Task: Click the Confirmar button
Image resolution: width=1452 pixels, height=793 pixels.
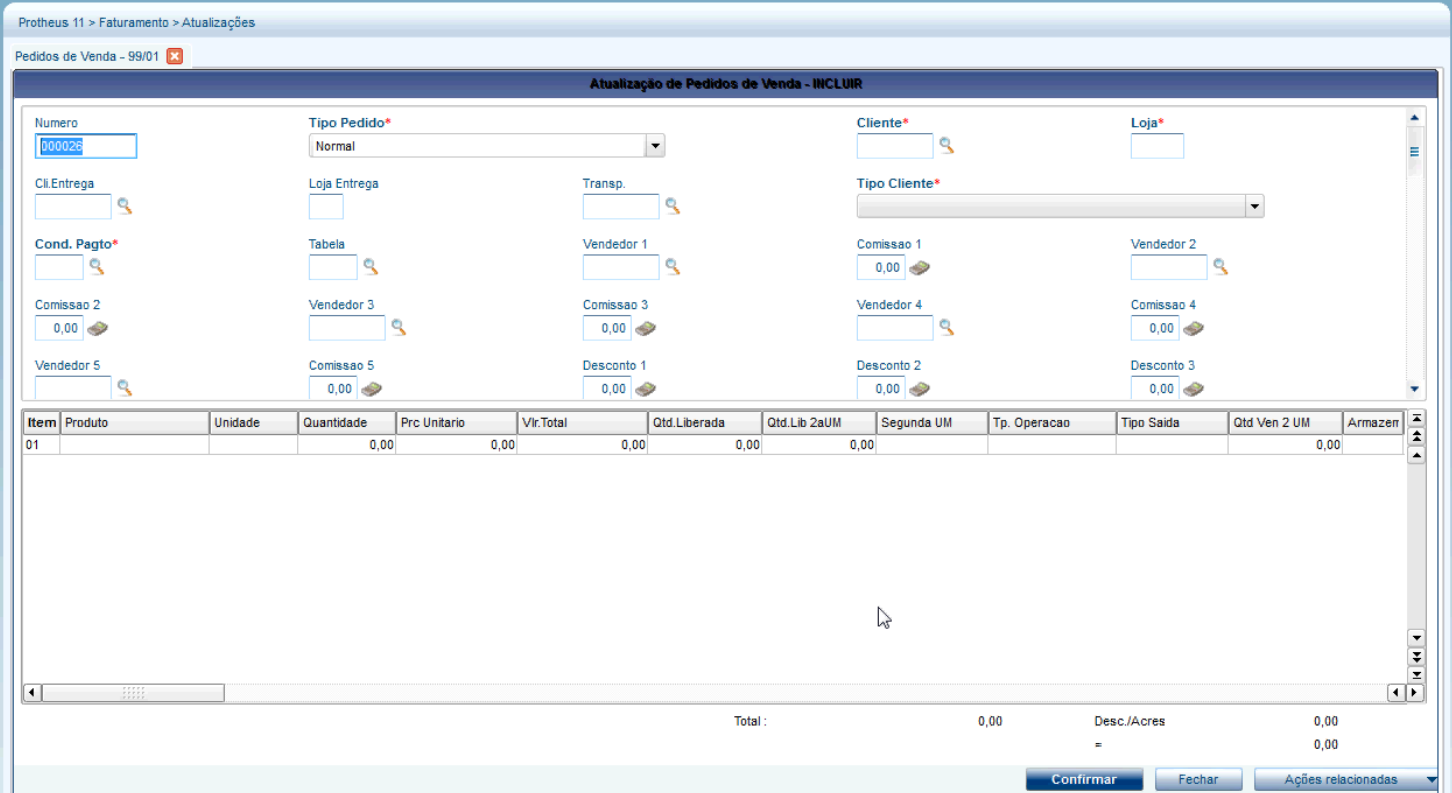Action: click(x=1084, y=780)
